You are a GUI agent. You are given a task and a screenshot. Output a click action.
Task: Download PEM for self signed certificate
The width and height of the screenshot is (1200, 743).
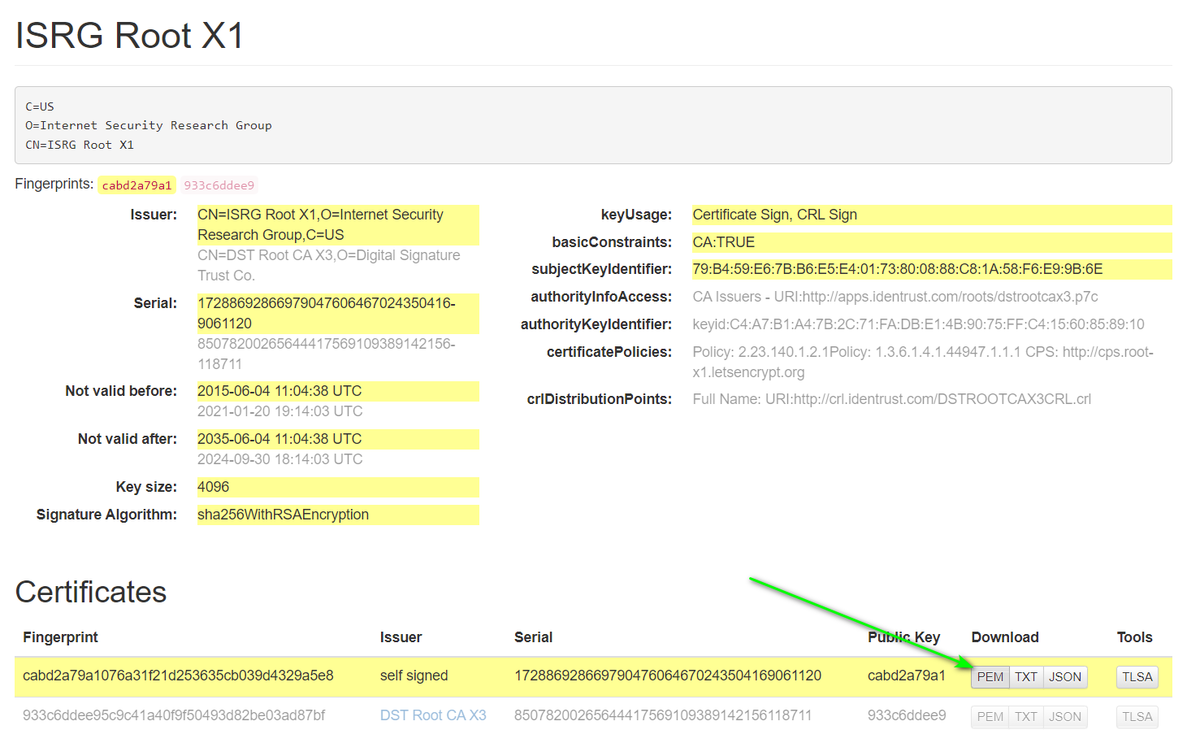(x=990, y=677)
